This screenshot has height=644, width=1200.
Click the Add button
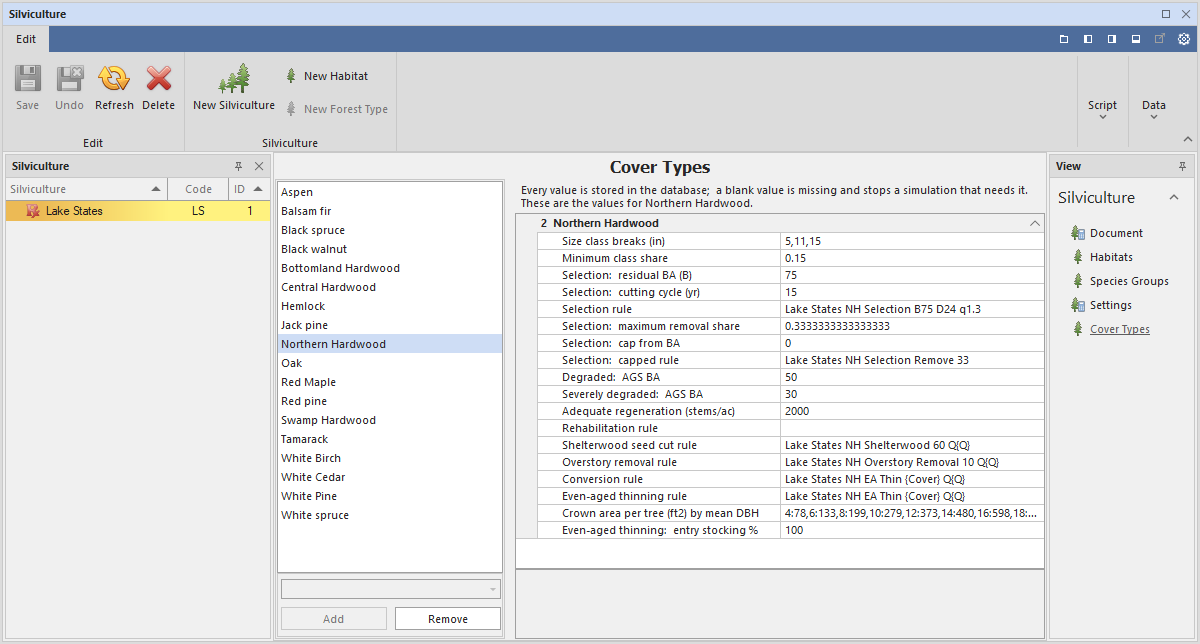click(x=334, y=619)
